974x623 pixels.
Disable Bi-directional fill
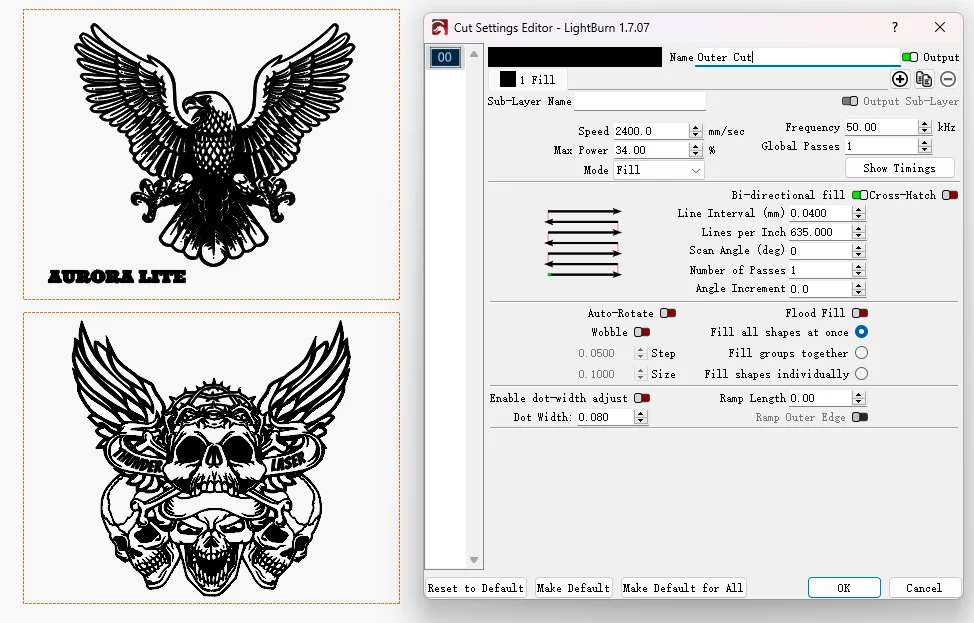click(x=860, y=195)
